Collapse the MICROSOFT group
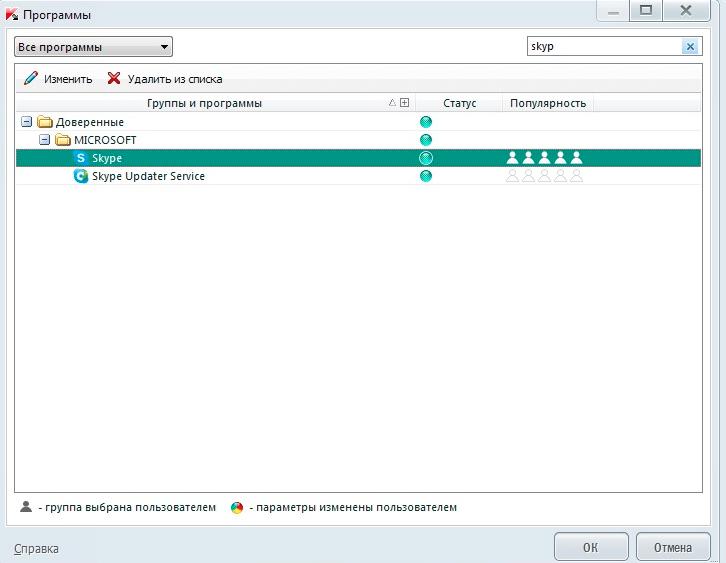This screenshot has width=726, height=563. (44, 139)
